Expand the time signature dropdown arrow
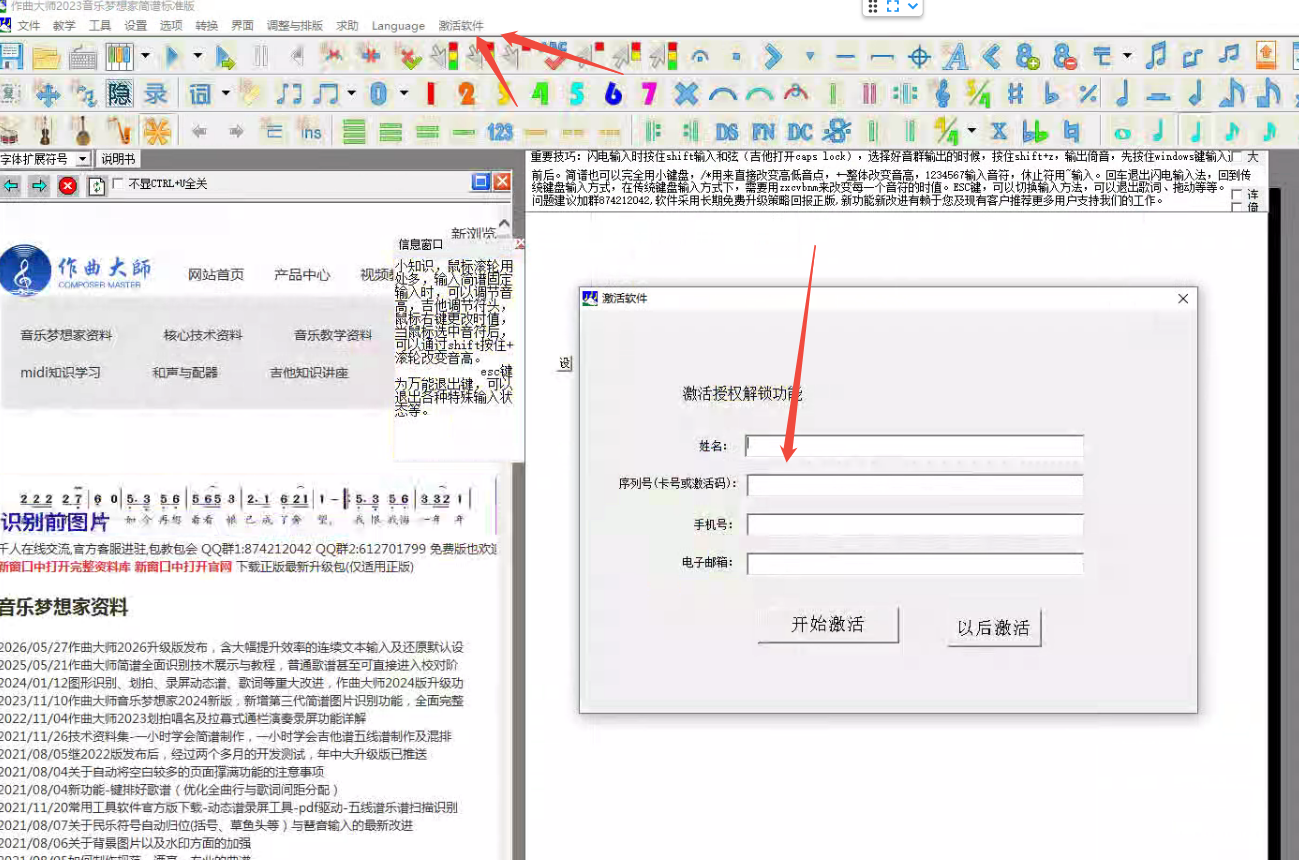This screenshot has width=1299, height=860. pyautogui.click(x=972, y=131)
